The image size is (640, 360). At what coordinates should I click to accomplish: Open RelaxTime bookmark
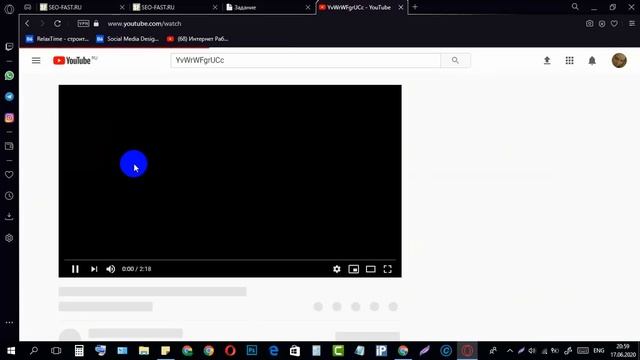(x=58, y=39)
